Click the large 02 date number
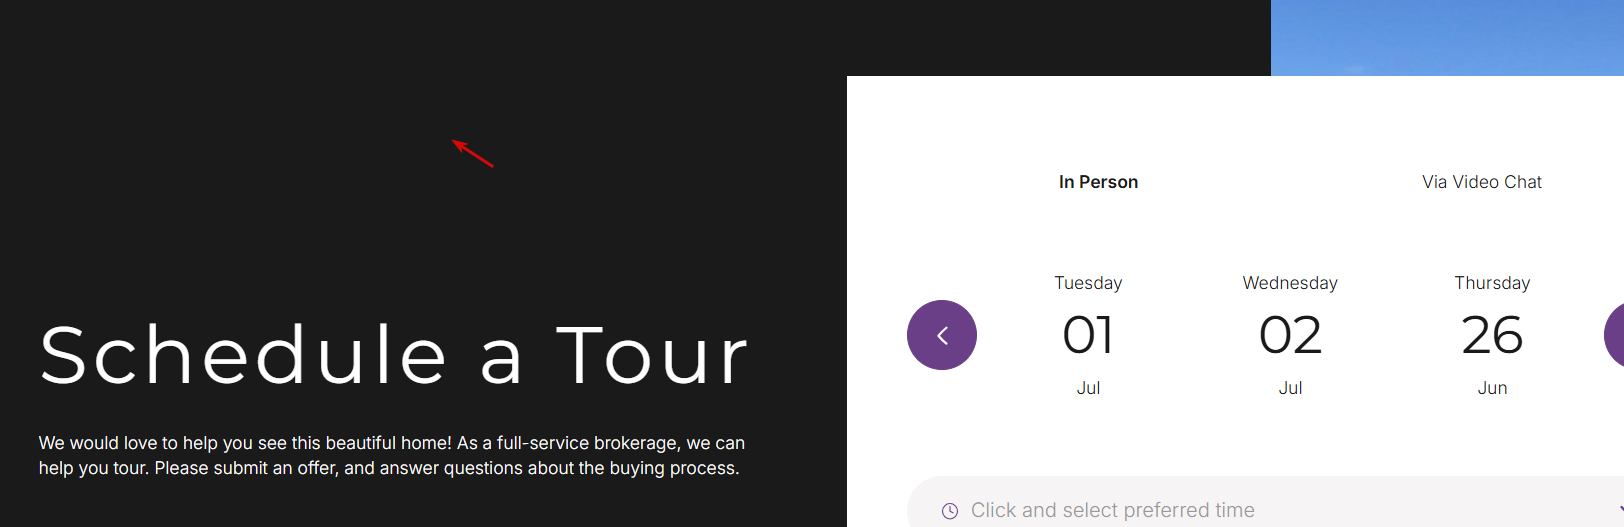Viewport: 1624px width, 527px height. tap(1290, 335)
